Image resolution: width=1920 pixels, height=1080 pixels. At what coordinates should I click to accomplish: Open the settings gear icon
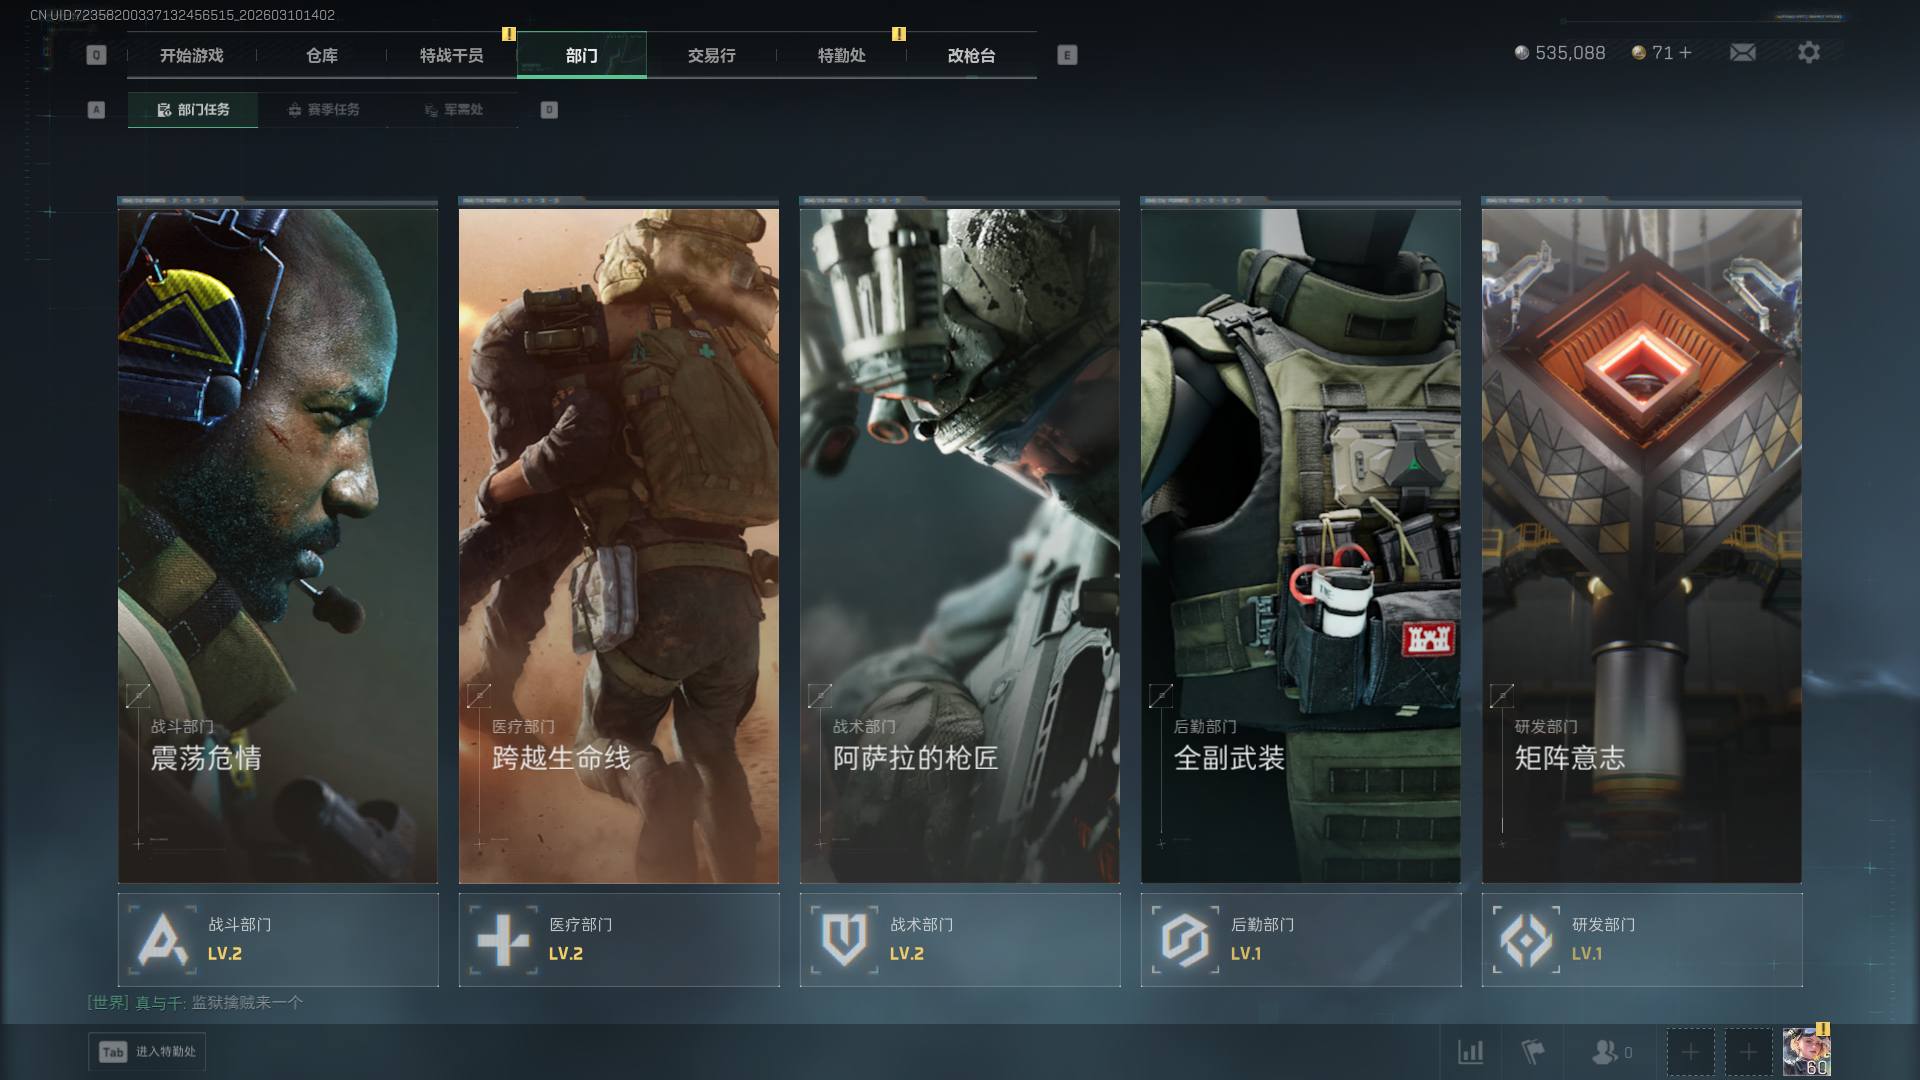point(1808,53)
